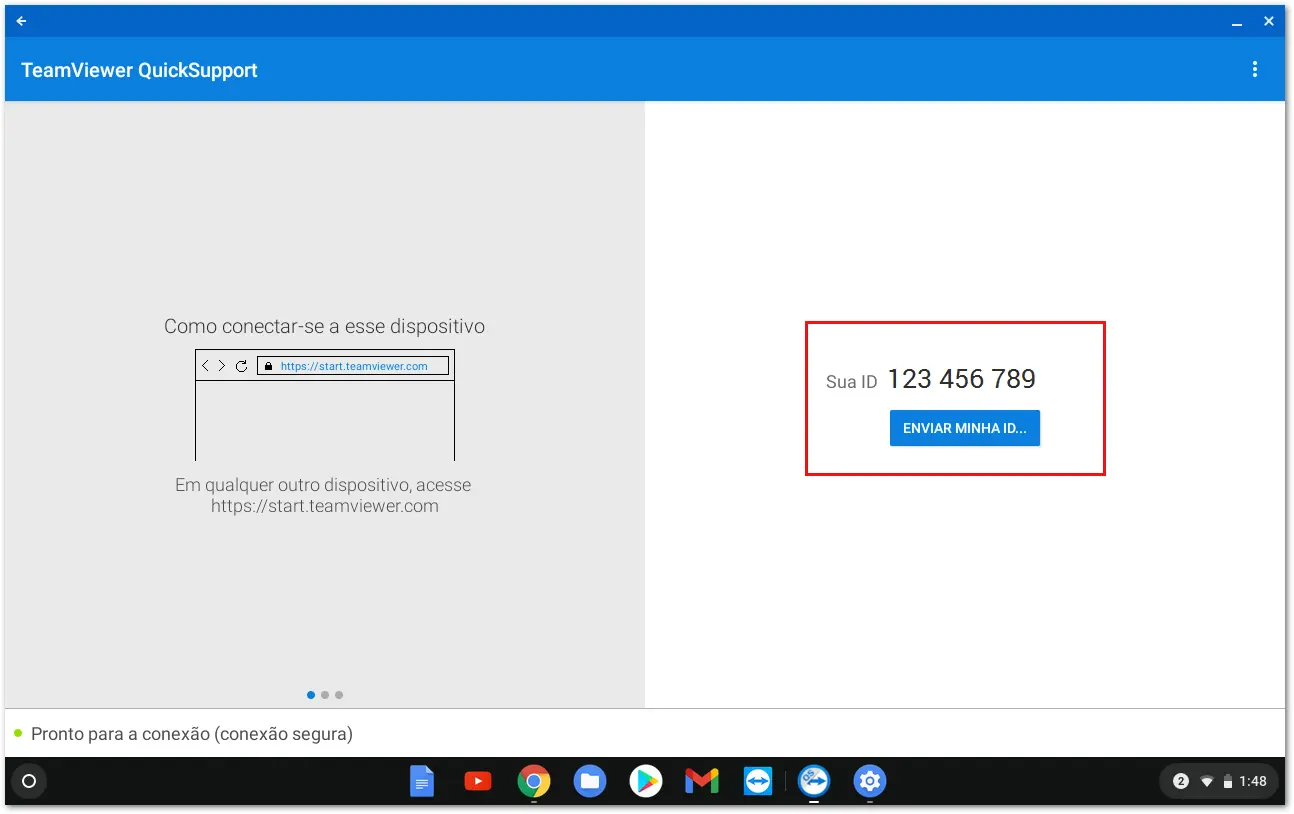Click the Como conectar-se a esse dispositivo heading
Image resolution: width=1294 pixels, height=814 pixels.
(324, 326)
